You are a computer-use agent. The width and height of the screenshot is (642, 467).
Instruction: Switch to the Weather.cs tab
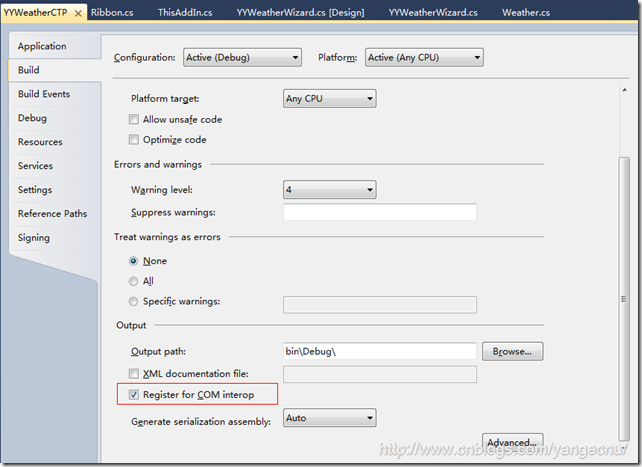tap(526, 13)
